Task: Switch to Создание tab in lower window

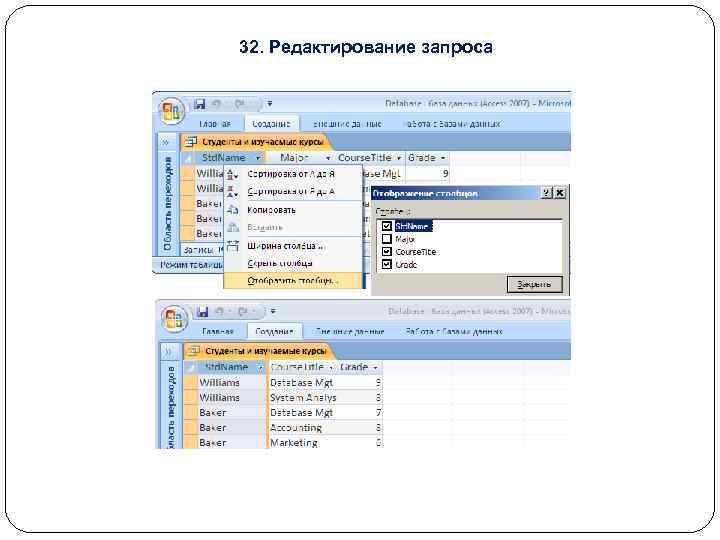Action: (x=274, y=332)
